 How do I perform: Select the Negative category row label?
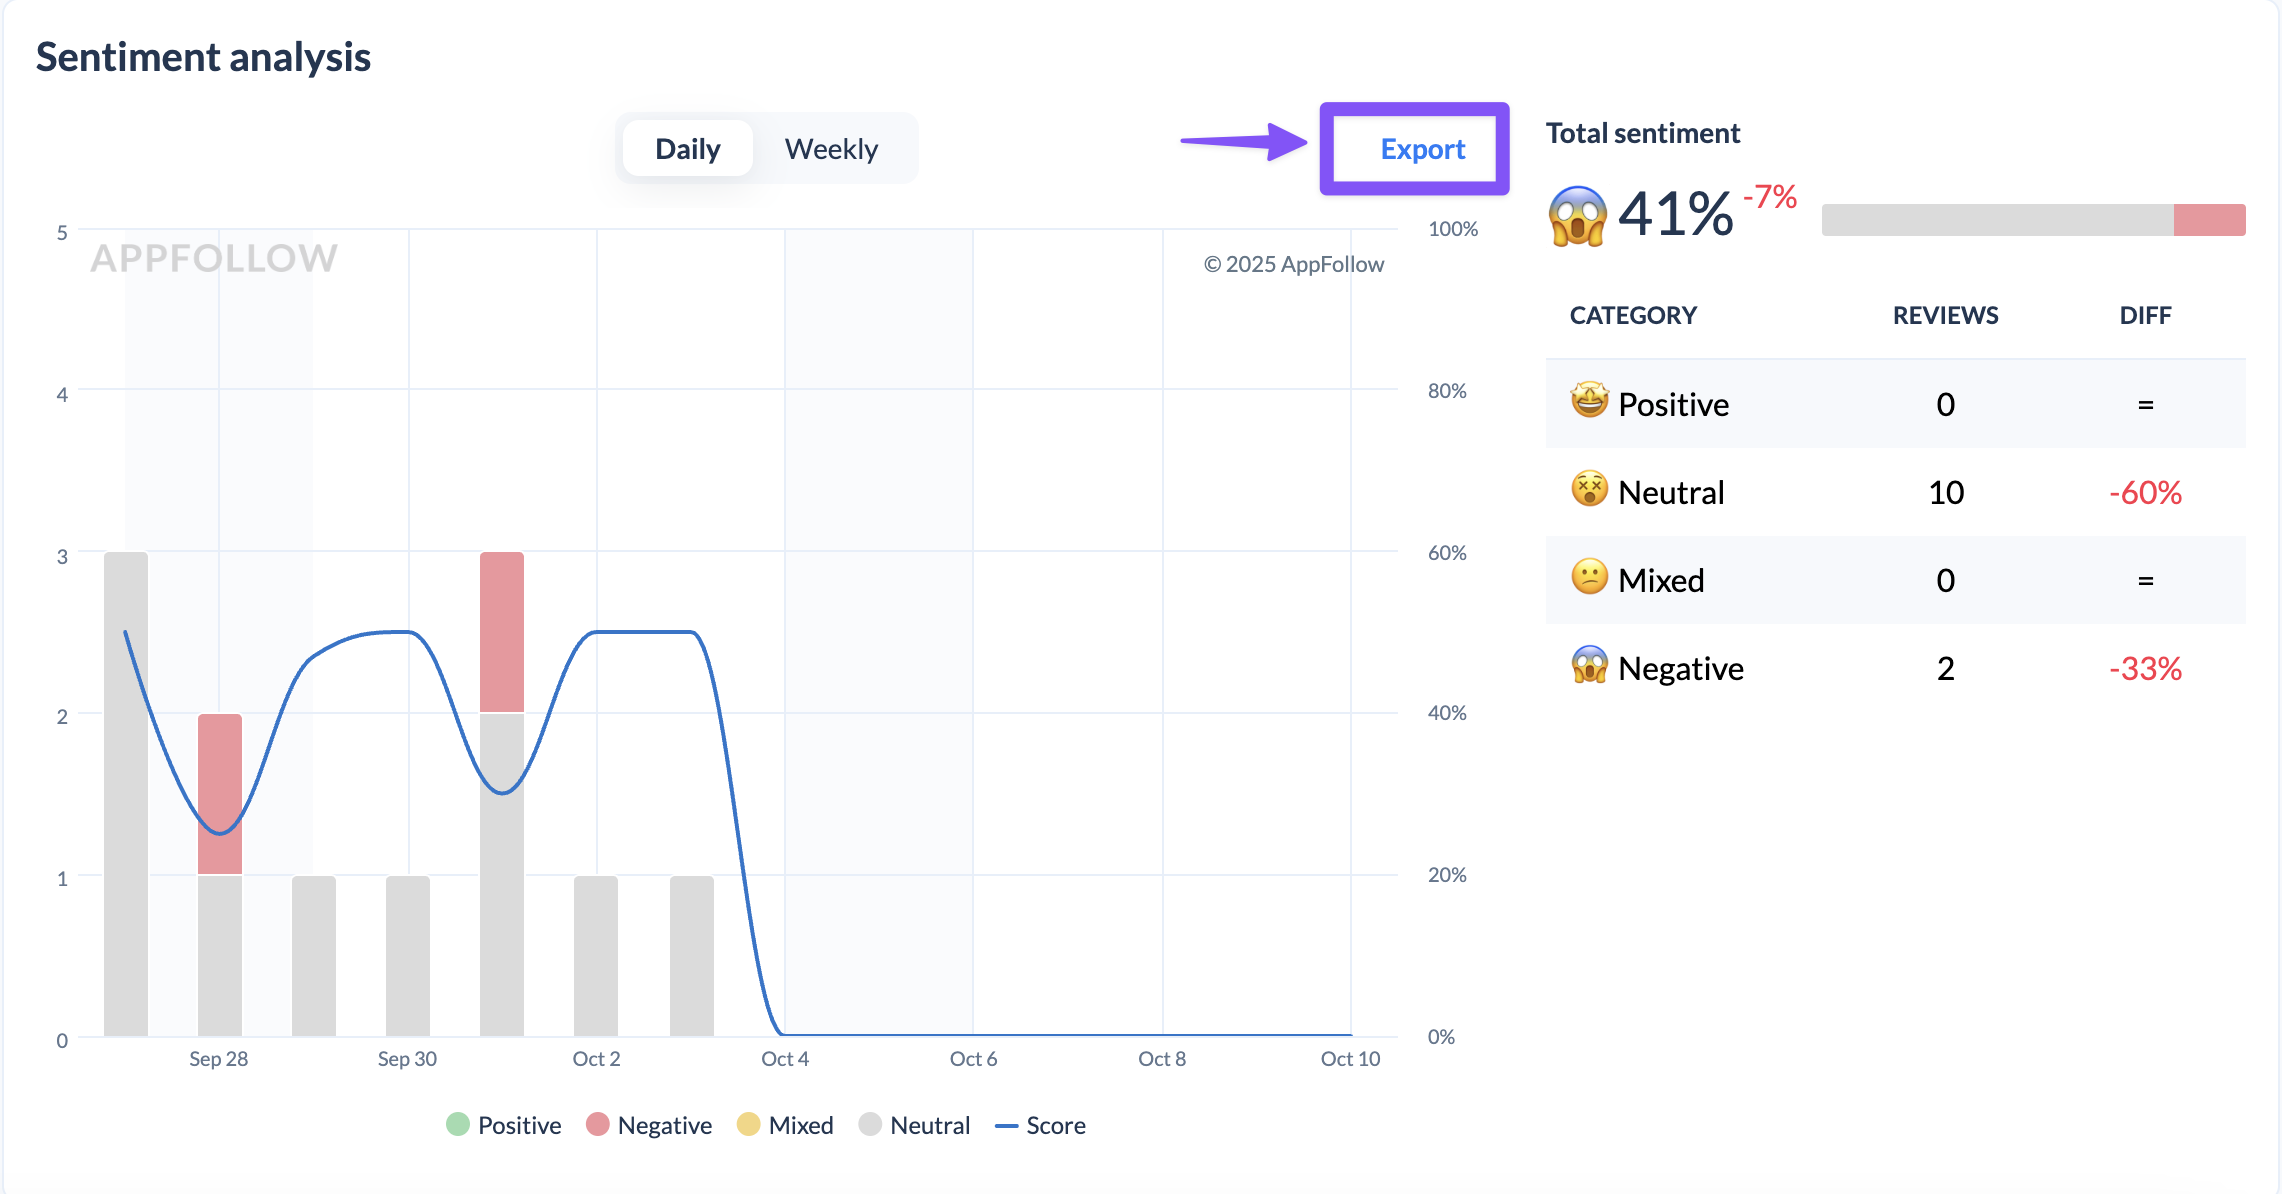pyautogui.click(x=1680, y=668)
